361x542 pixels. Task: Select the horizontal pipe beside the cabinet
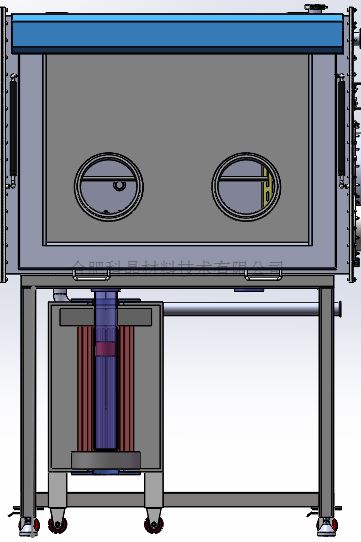point(252,309)
